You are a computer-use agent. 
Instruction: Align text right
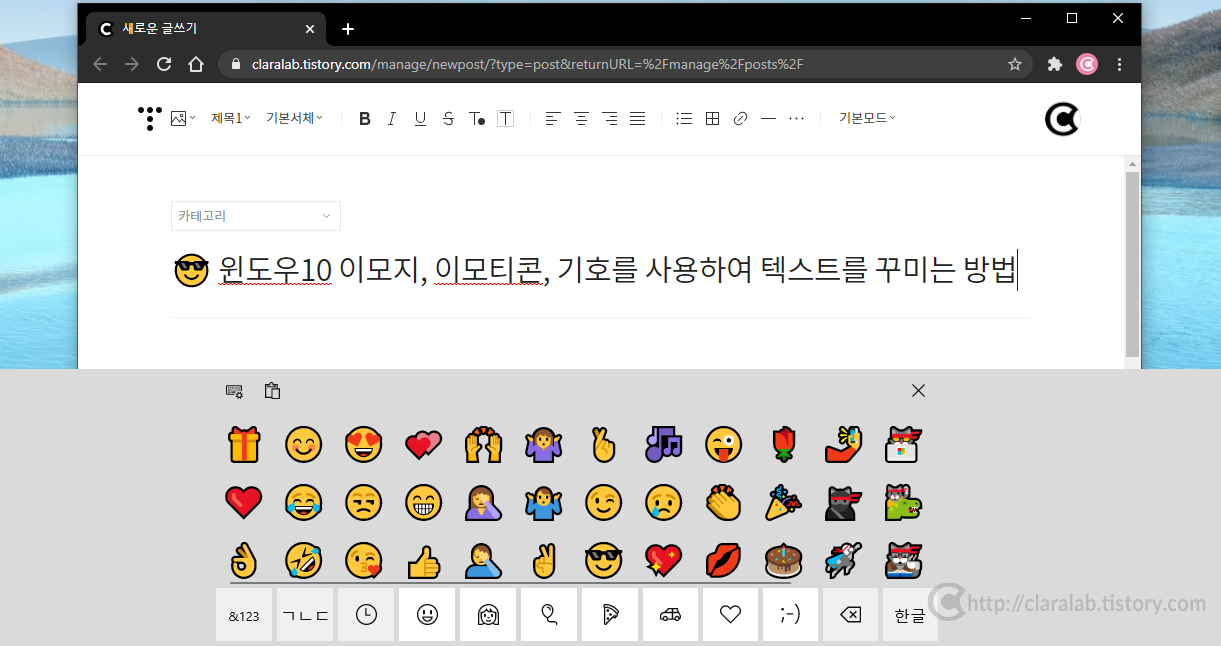(610, 119)
